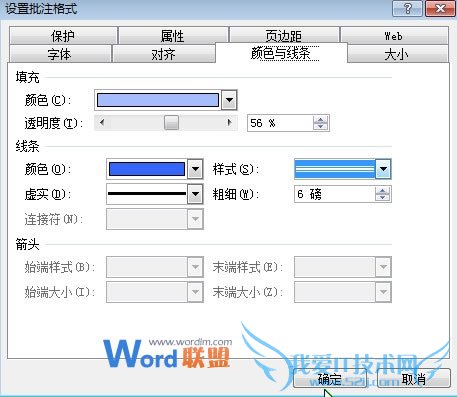Viewport: 457px width, 397px height.
Task: Increase transparency with the up spinner
Action: tap(321, 120)
